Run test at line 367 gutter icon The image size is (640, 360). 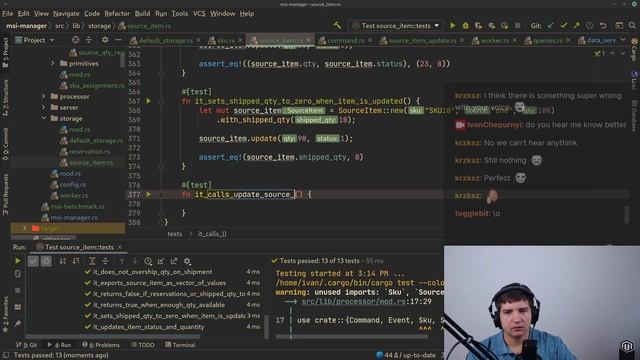(x=149, y=101)
